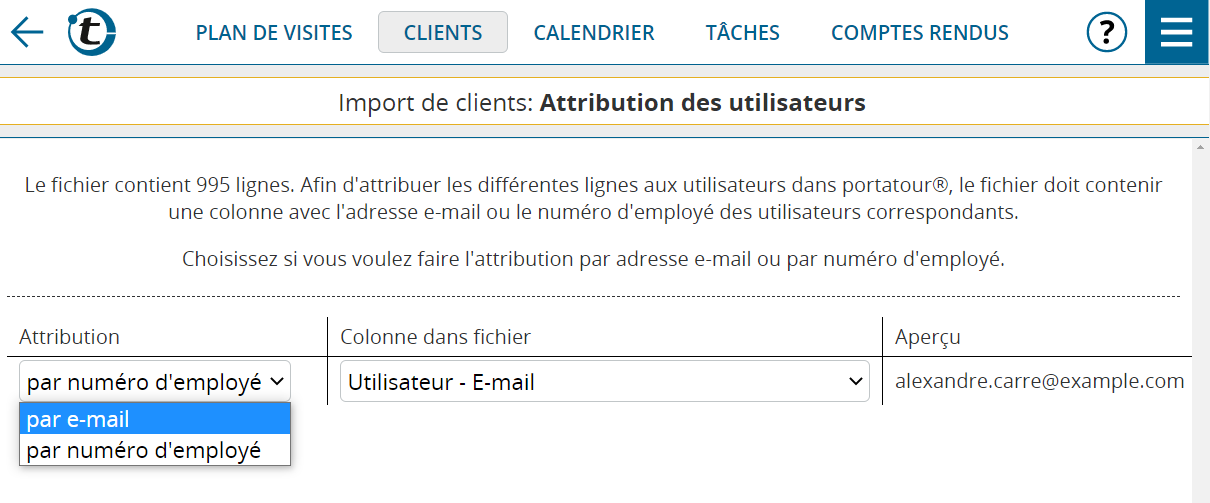Expand the 'Utilisateur - E-mail' column dropdown
Viewport: 1210px width, 503px height.
click(x=605, y=382)
